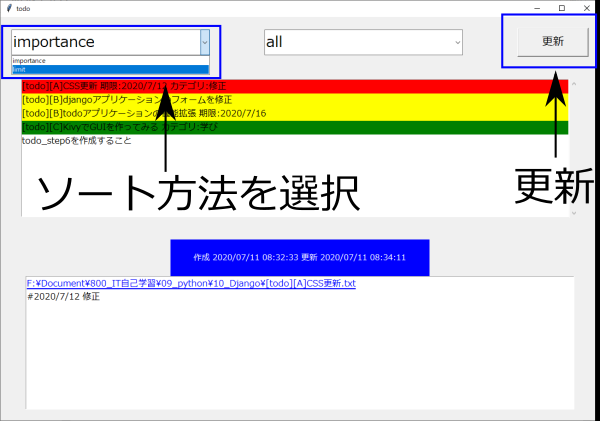Close the todo window
The width and height of the screenshot is (600, 421).
coord(587,8)
